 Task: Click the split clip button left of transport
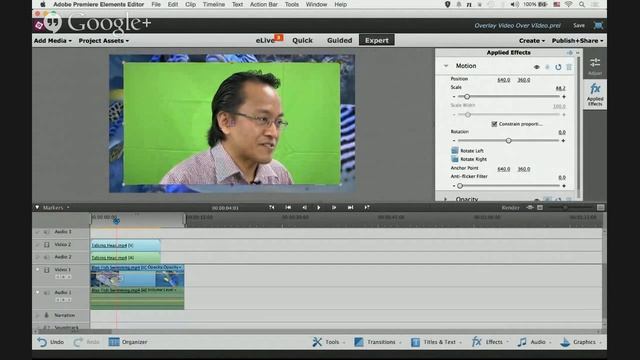click(272, 207)
